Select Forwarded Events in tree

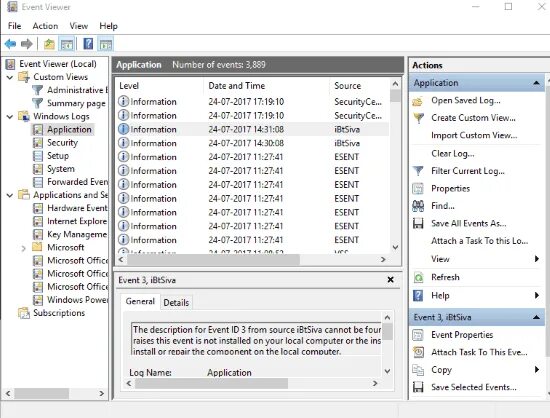tap(78, 182)
